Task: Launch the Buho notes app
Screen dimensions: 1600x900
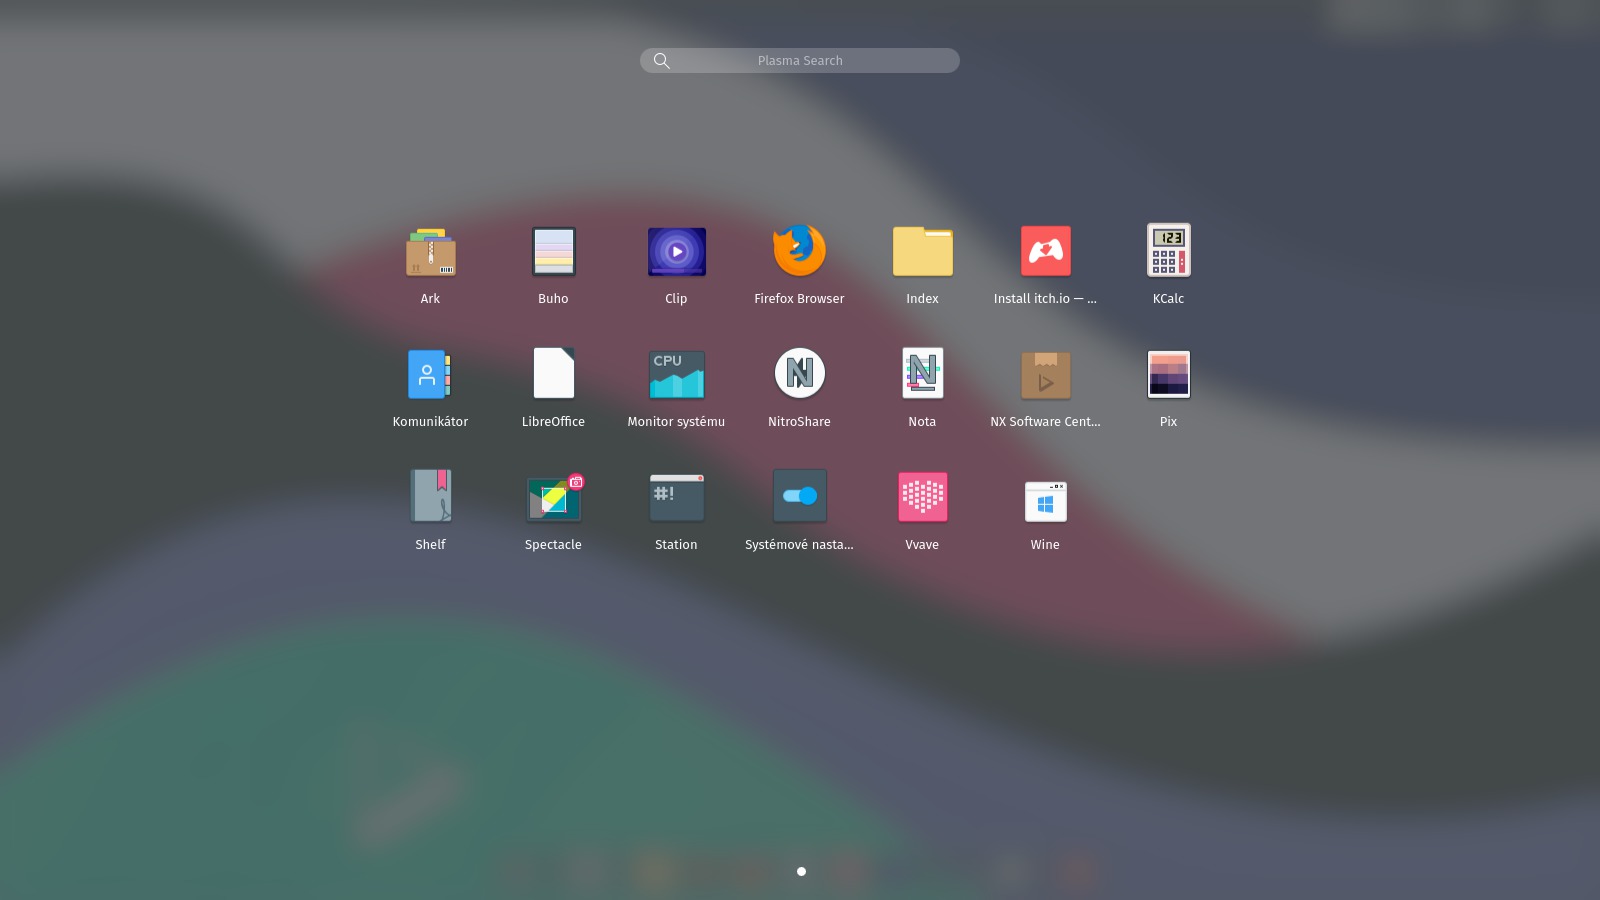Action: (x=553, y=252)
